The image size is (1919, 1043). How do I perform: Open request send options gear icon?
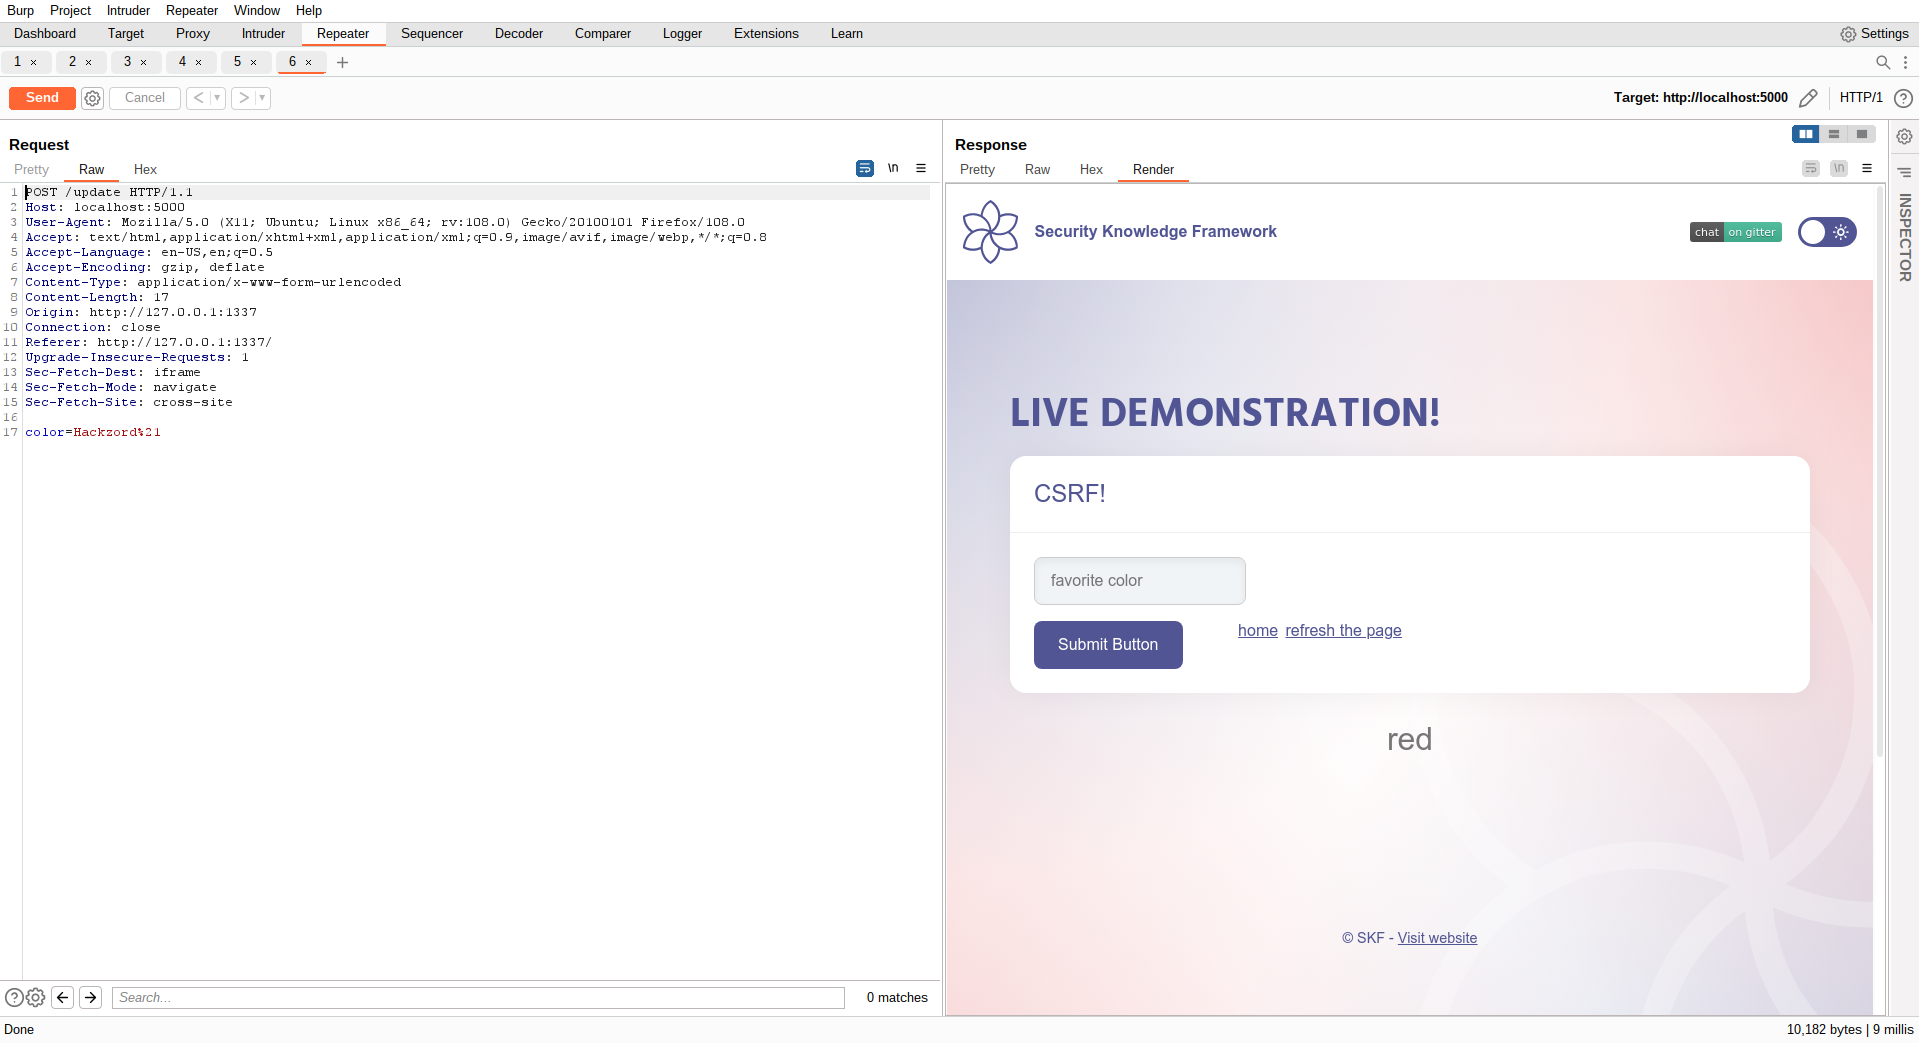(x=93, y=98)
